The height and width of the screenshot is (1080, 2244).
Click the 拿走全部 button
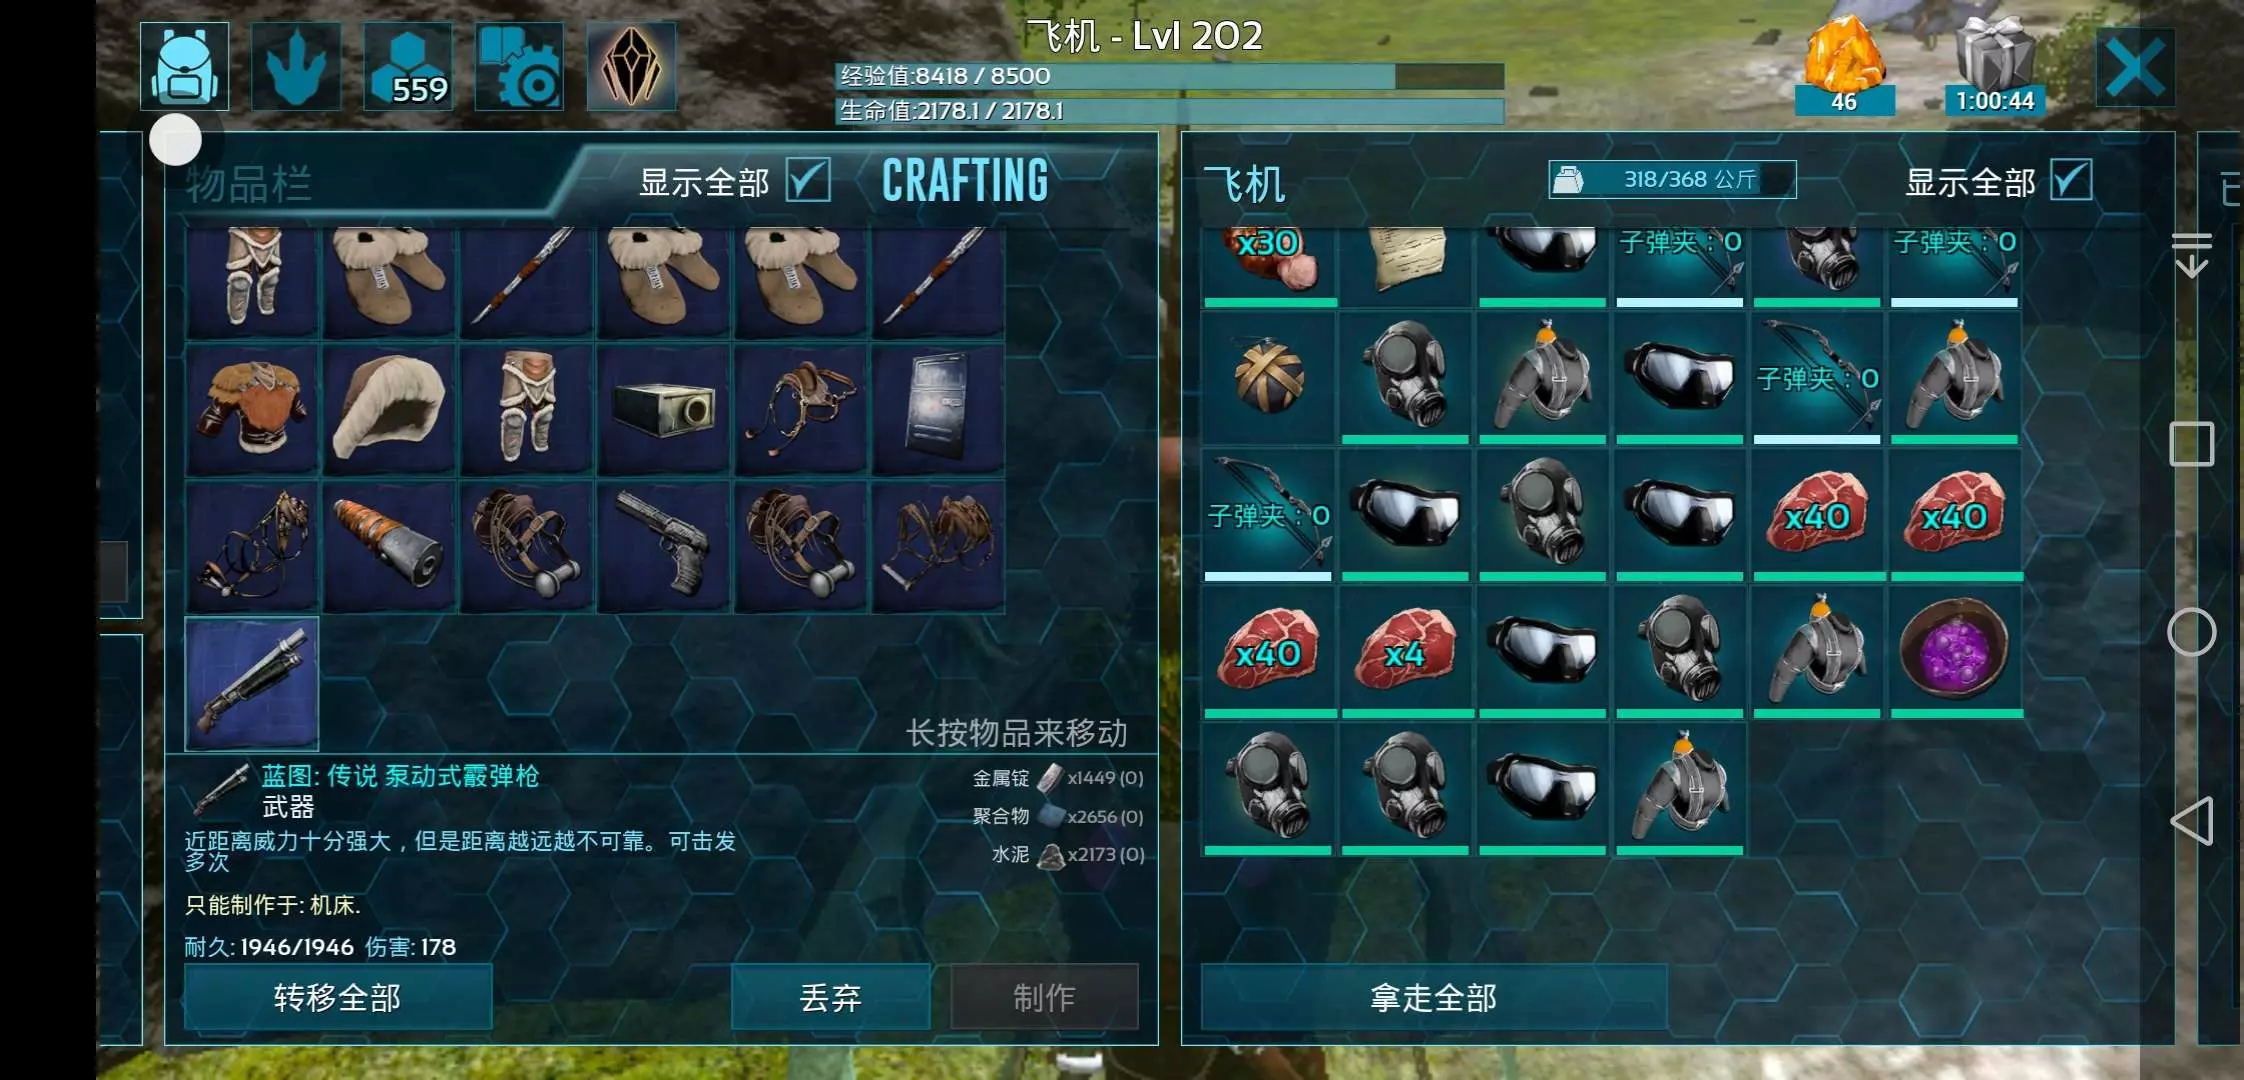(1433, 997)
